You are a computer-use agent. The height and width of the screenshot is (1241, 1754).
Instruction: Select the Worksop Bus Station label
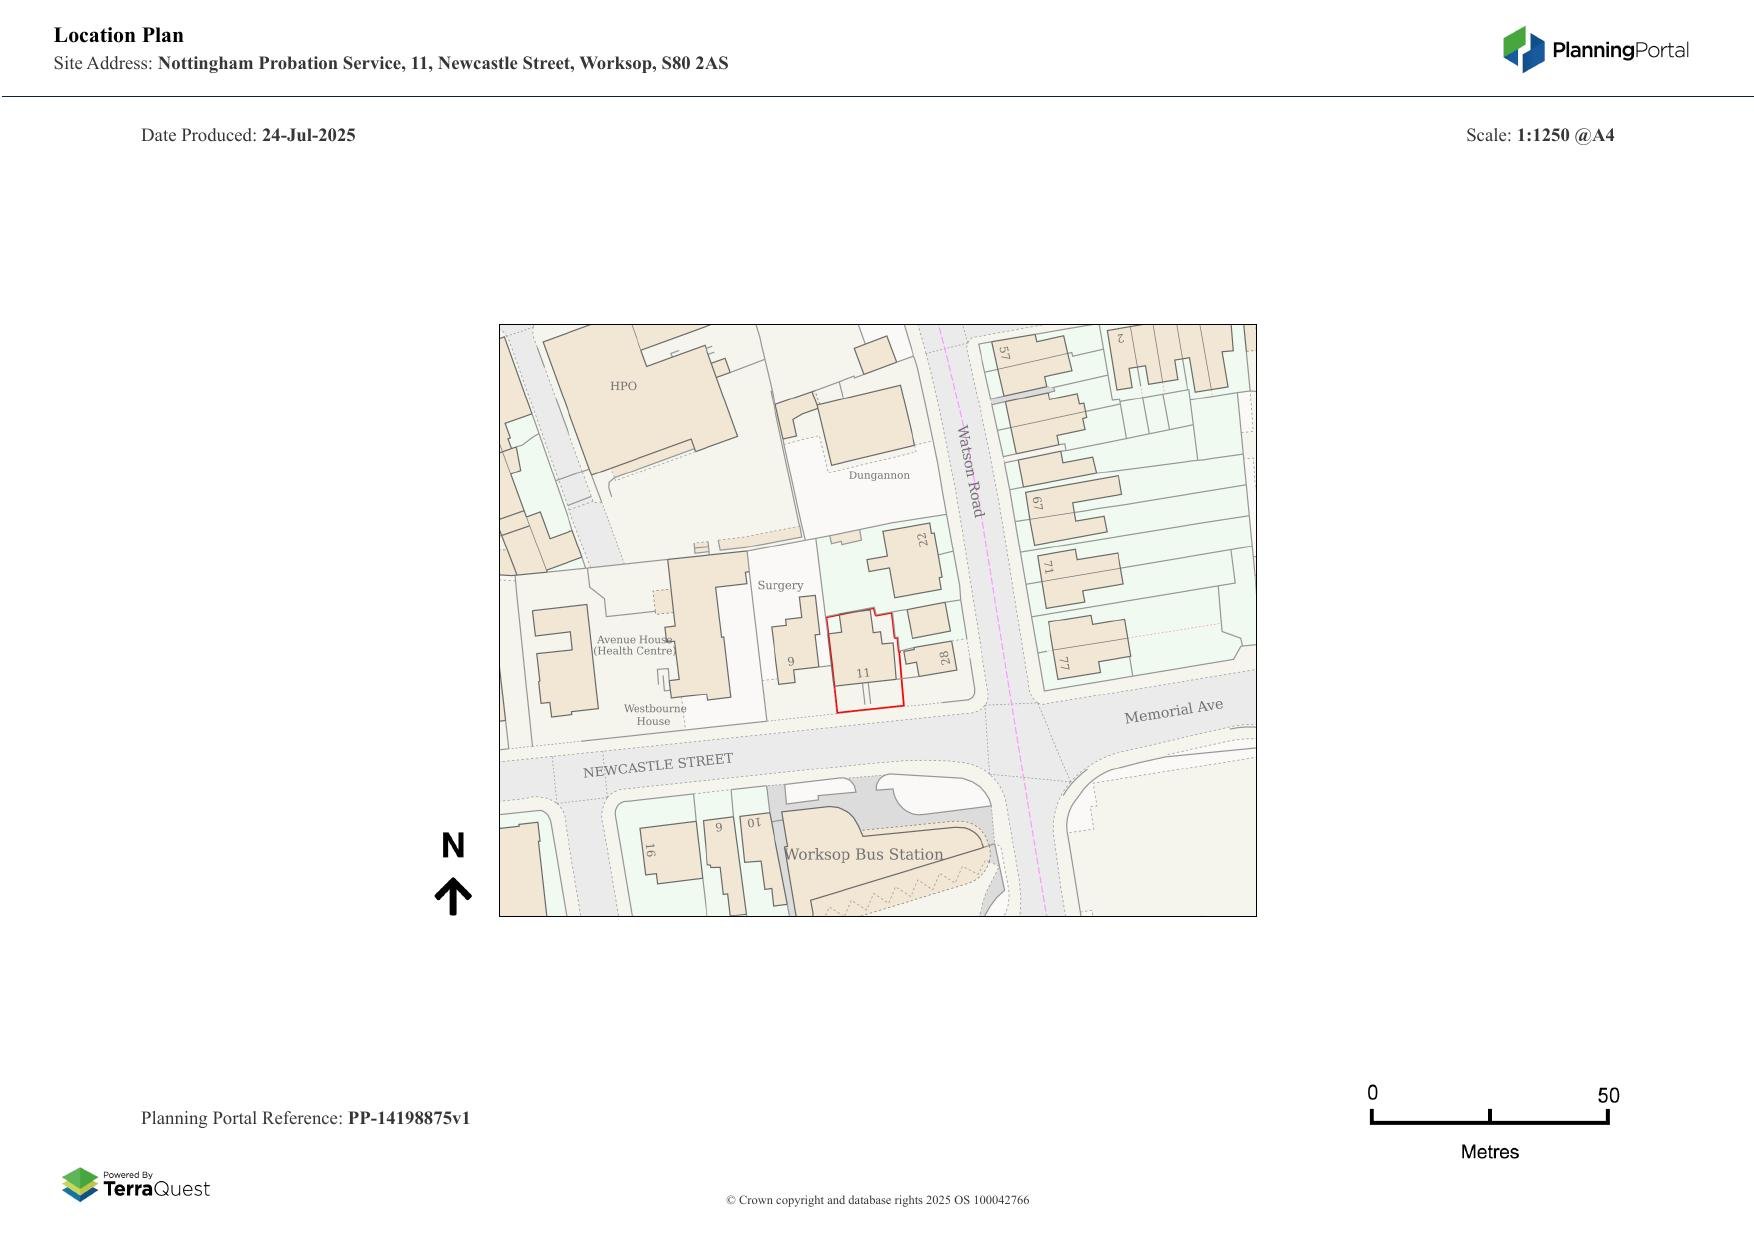[863, 854]
